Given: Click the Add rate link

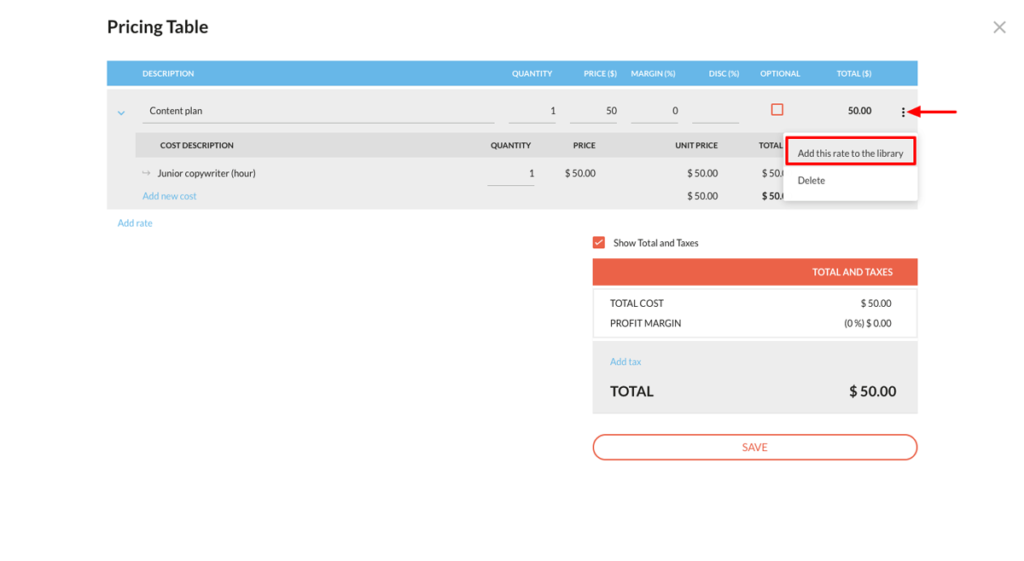Looking at the screenshot, I should [x=135, y=223].
